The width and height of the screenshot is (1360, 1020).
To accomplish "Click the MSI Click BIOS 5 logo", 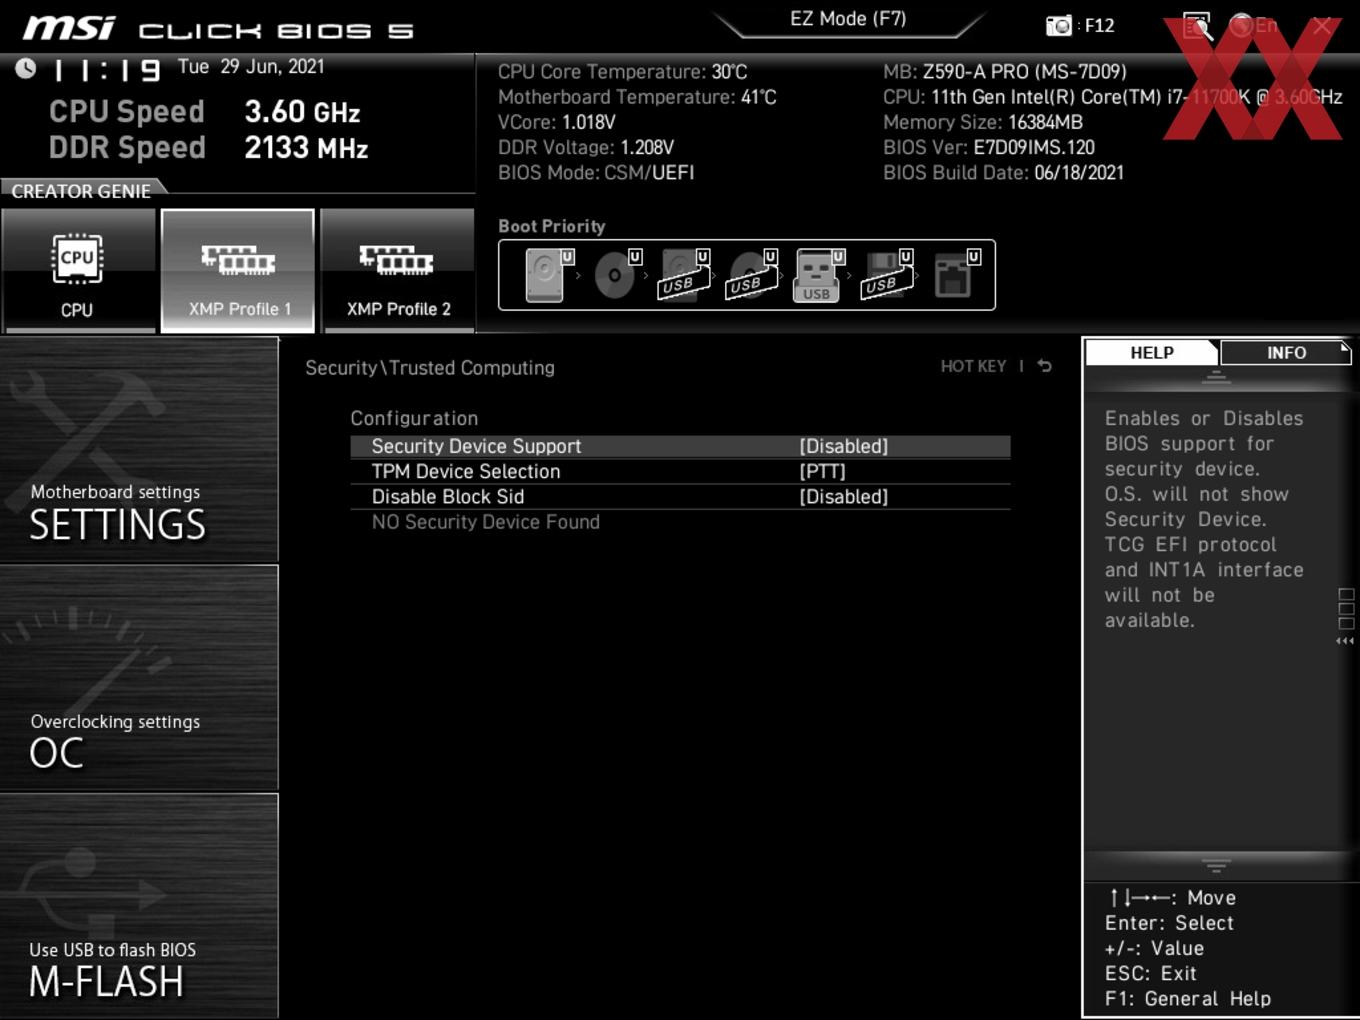I will (x=218, y=28).
